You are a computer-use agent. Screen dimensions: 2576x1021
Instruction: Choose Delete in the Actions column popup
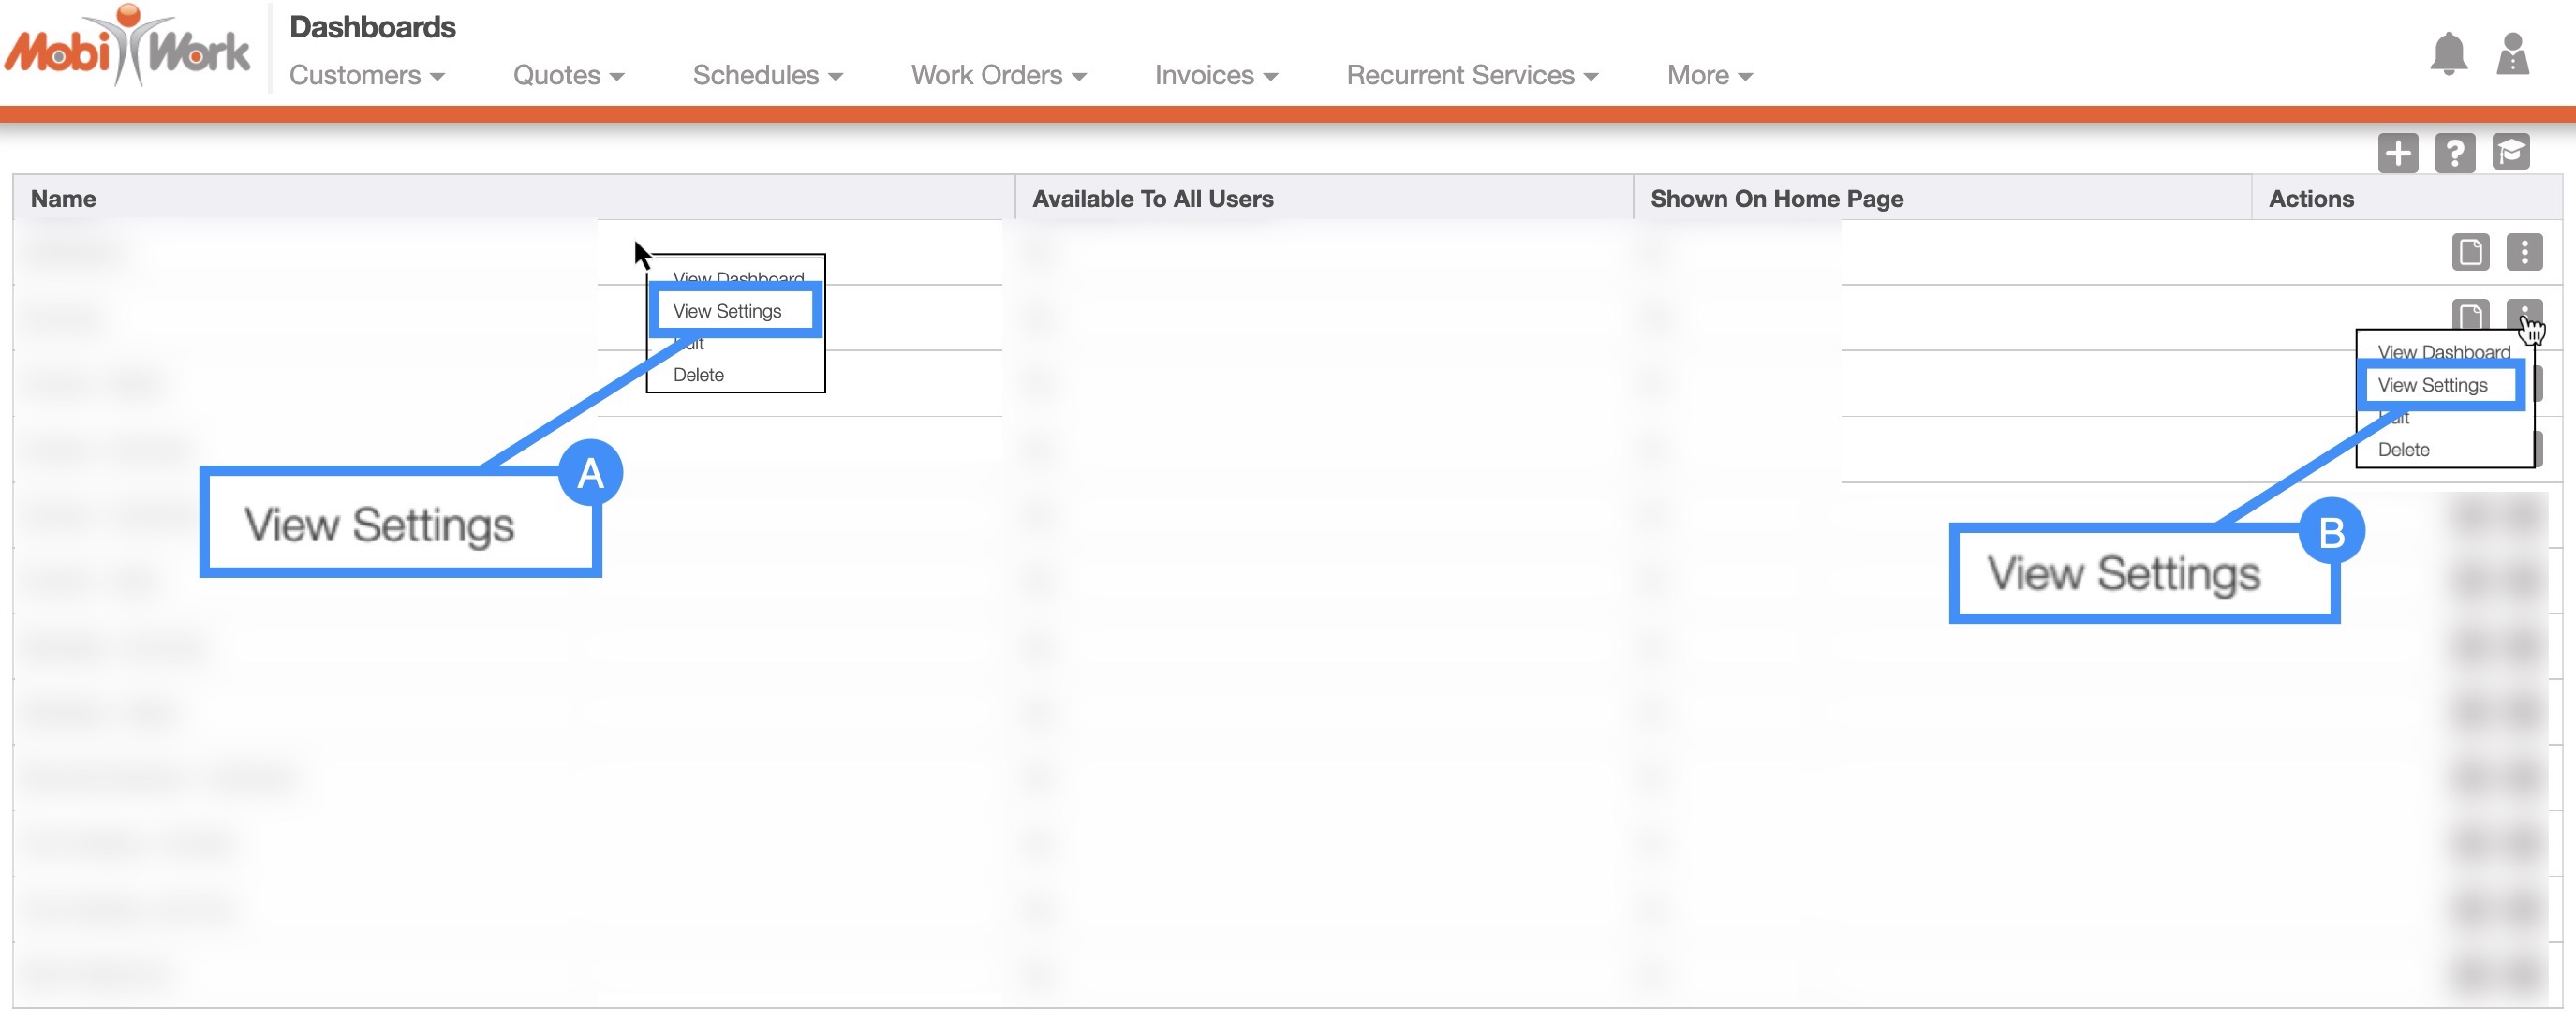2403,449
